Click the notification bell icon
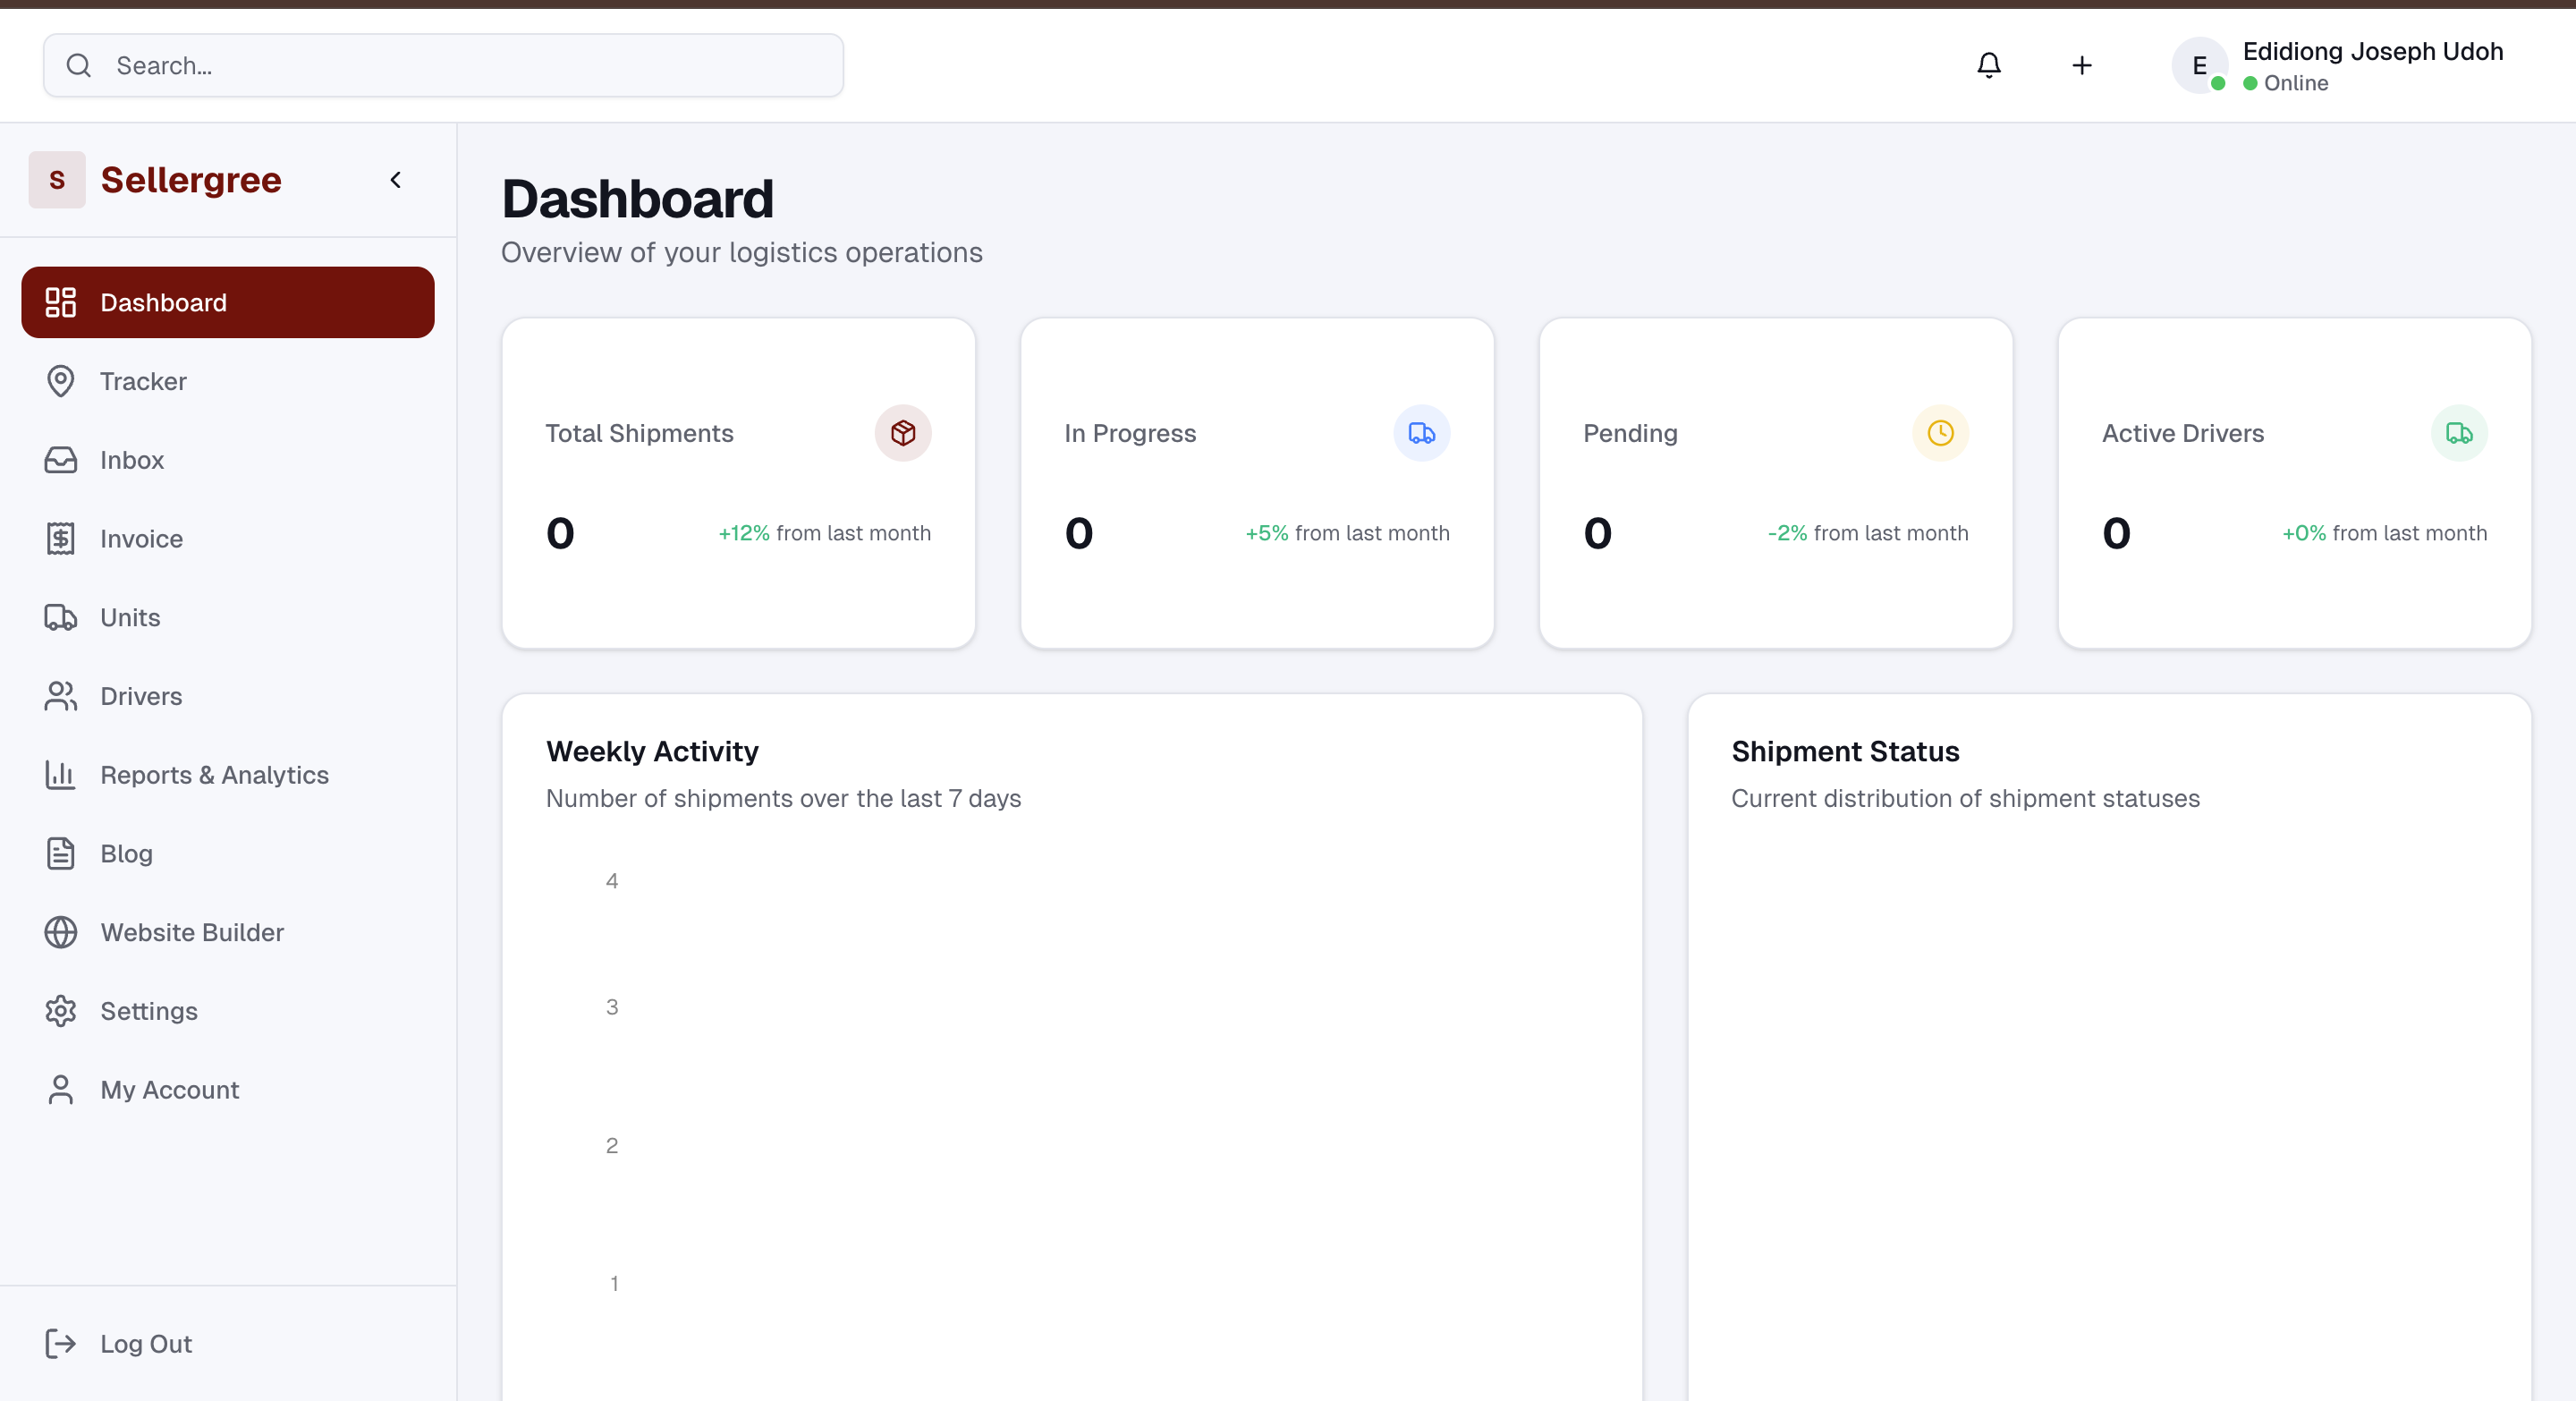2576x1401 pixels. [x=1989, y=65]
